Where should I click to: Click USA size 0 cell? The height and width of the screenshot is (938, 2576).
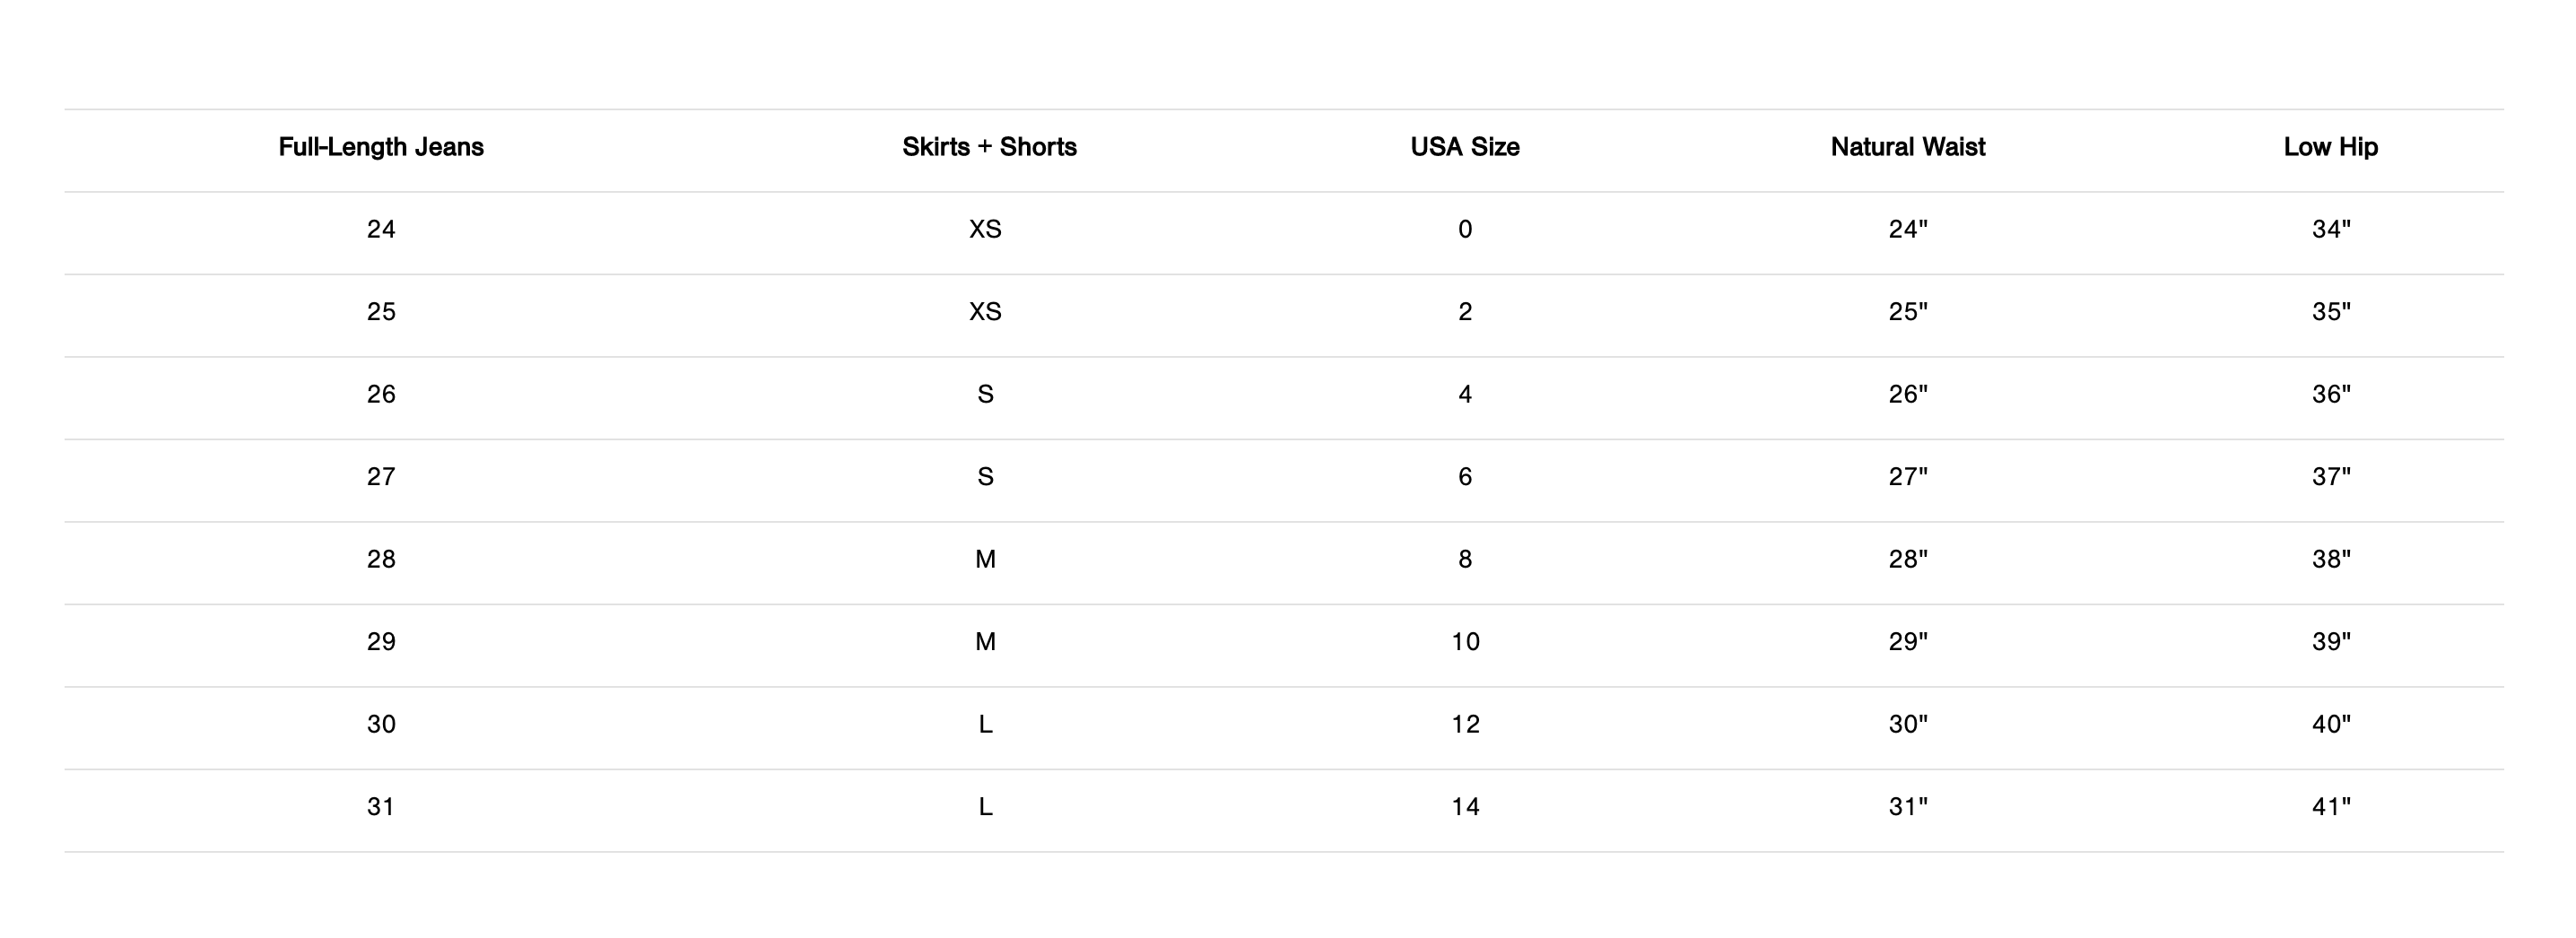(x=1464, y=229)
